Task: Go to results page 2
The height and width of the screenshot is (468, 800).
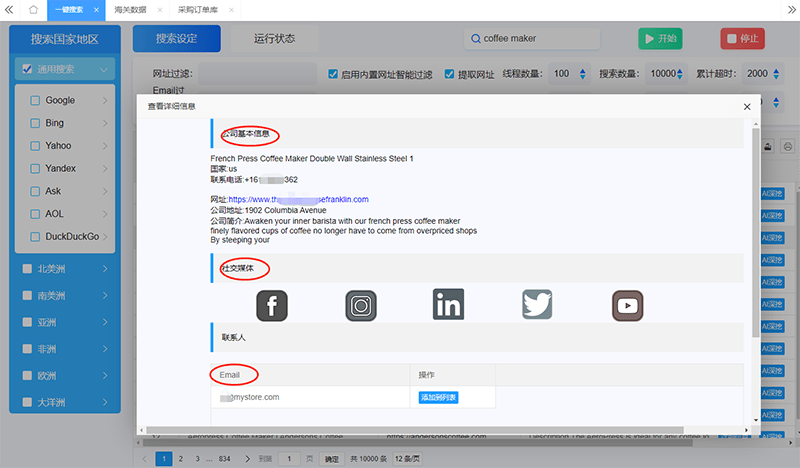Action: pyautogui.click(x=181, y=459)
